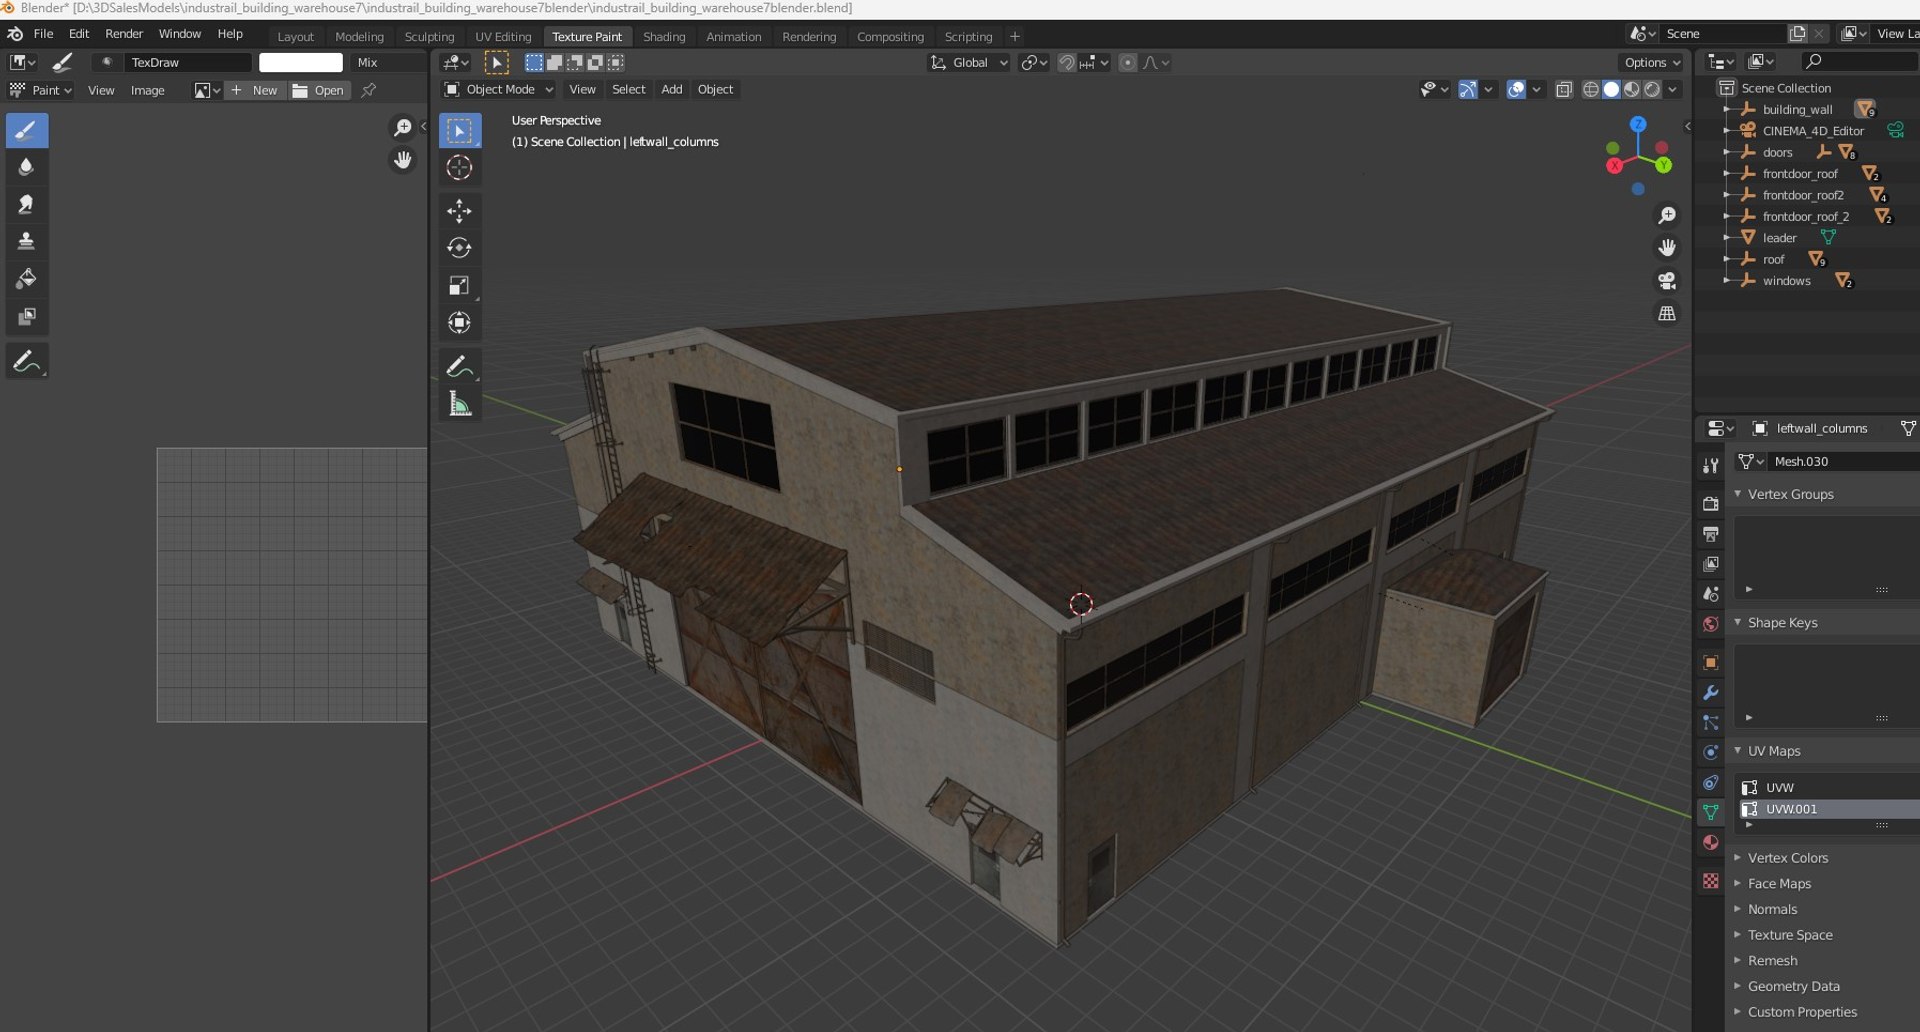Click the image editor pan hand icon
Screen dimensions: 1920x1032
402,160
